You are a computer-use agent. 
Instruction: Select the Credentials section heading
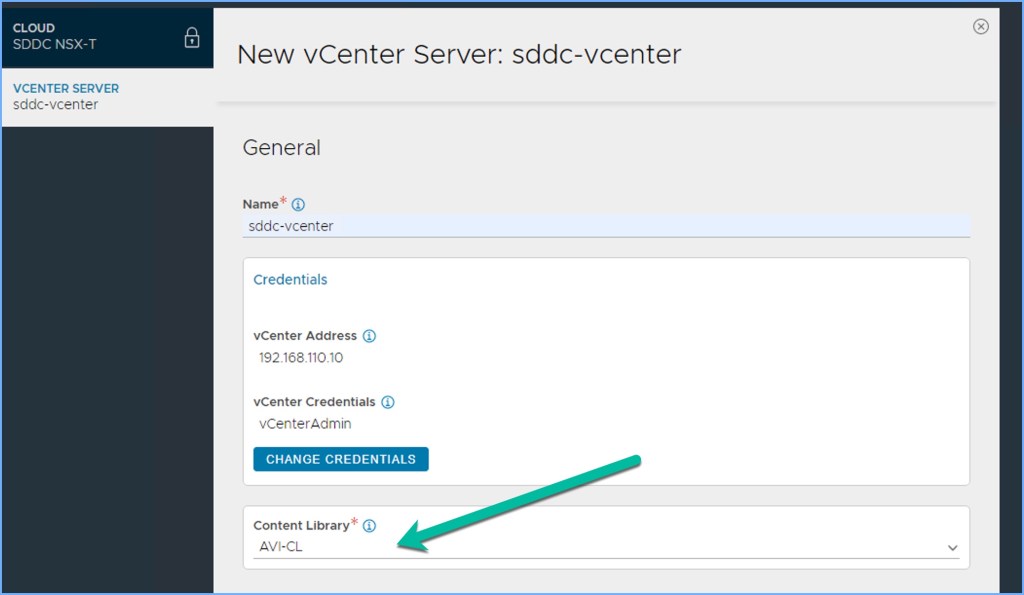290,280
